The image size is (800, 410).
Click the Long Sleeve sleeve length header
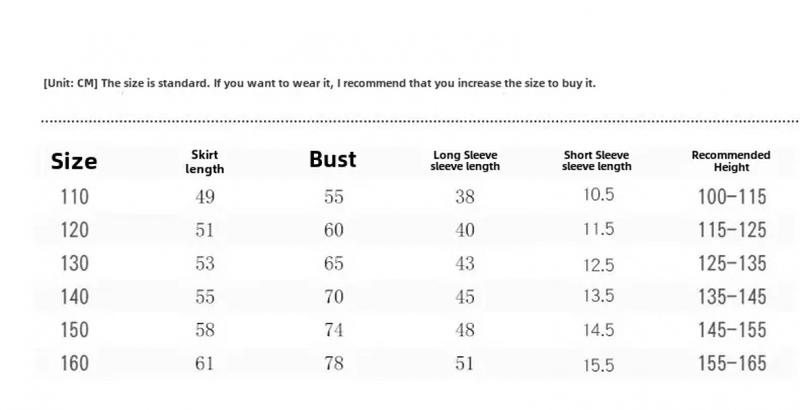(465, 161)
